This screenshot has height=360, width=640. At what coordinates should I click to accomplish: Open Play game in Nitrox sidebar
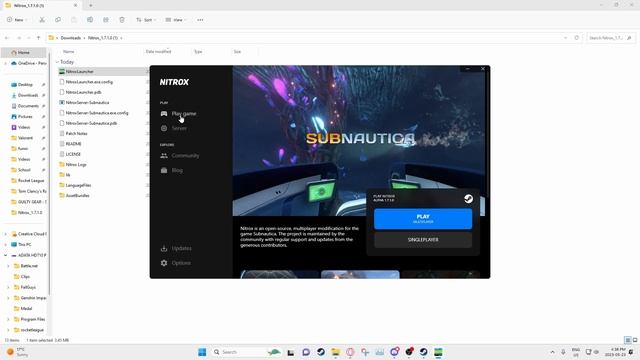[178, 113]
